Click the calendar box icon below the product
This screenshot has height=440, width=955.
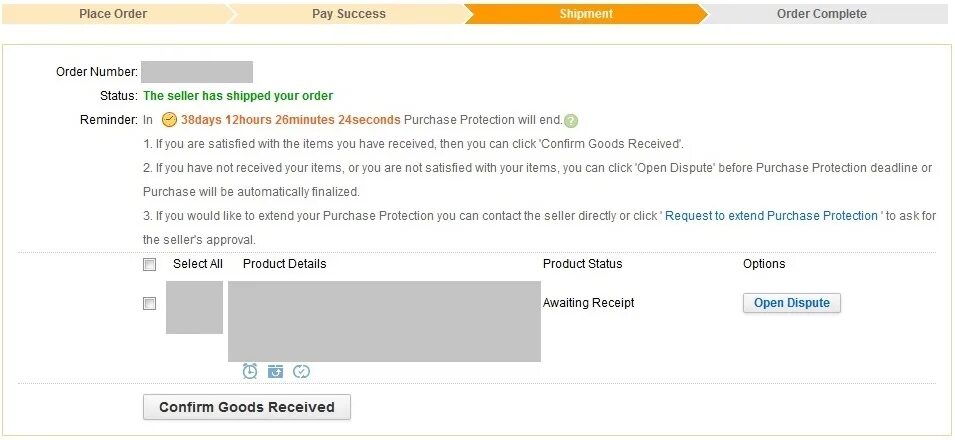pyautogui.click(x=276, y=371)
